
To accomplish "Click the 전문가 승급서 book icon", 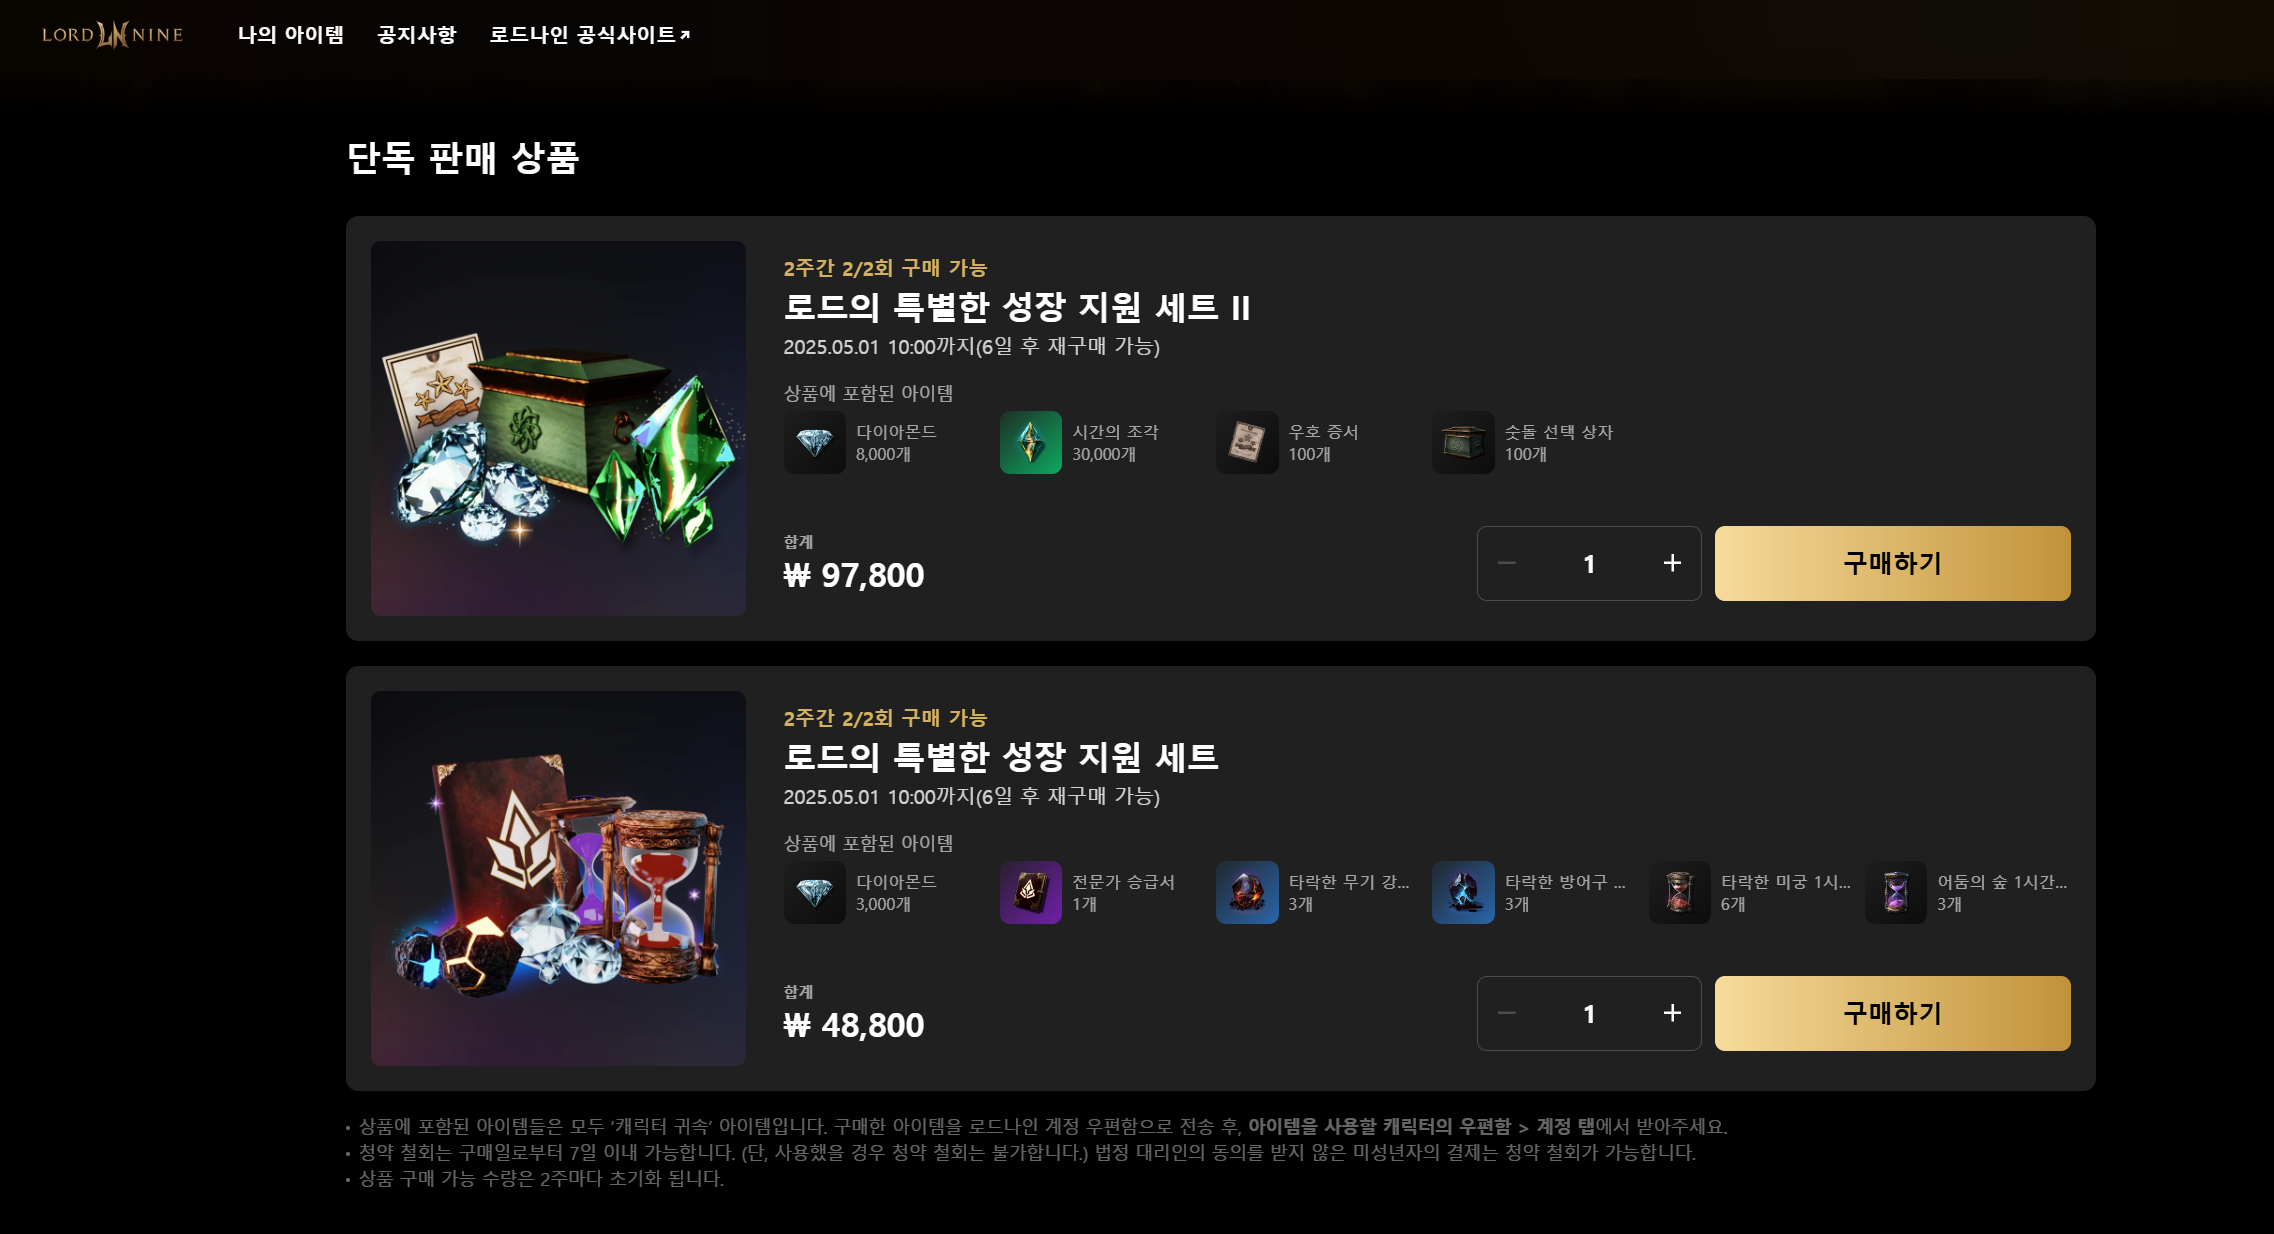I will tap(1030, 892).
